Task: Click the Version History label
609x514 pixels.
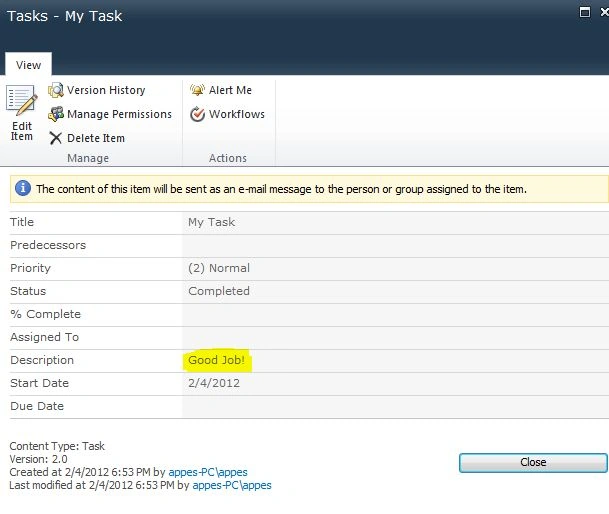Action: pyautogui.click(x=106, y=90)
